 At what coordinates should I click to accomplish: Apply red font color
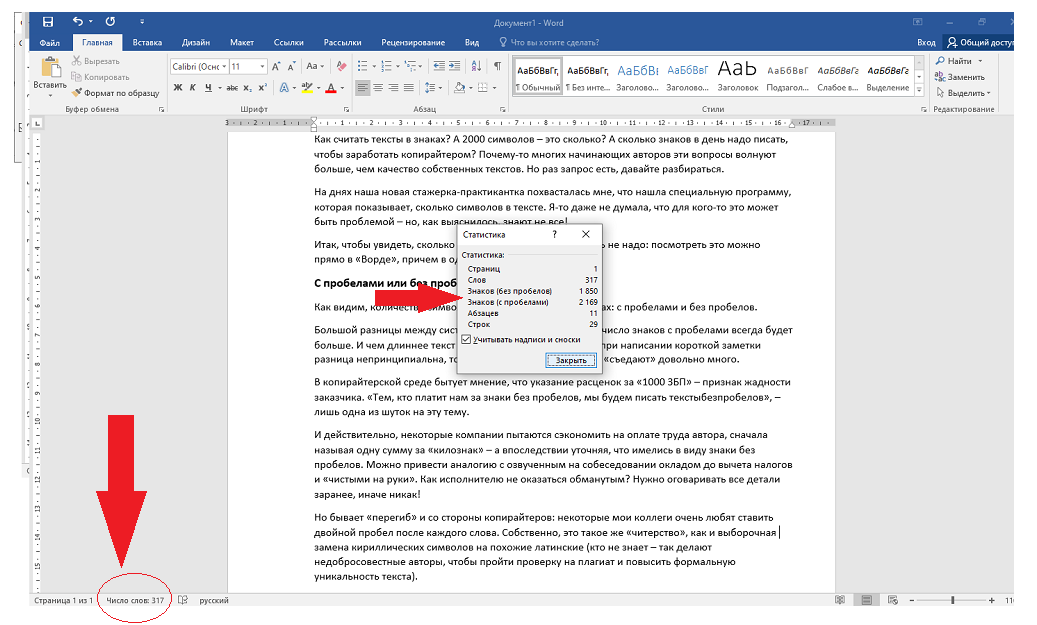point(331,87)
